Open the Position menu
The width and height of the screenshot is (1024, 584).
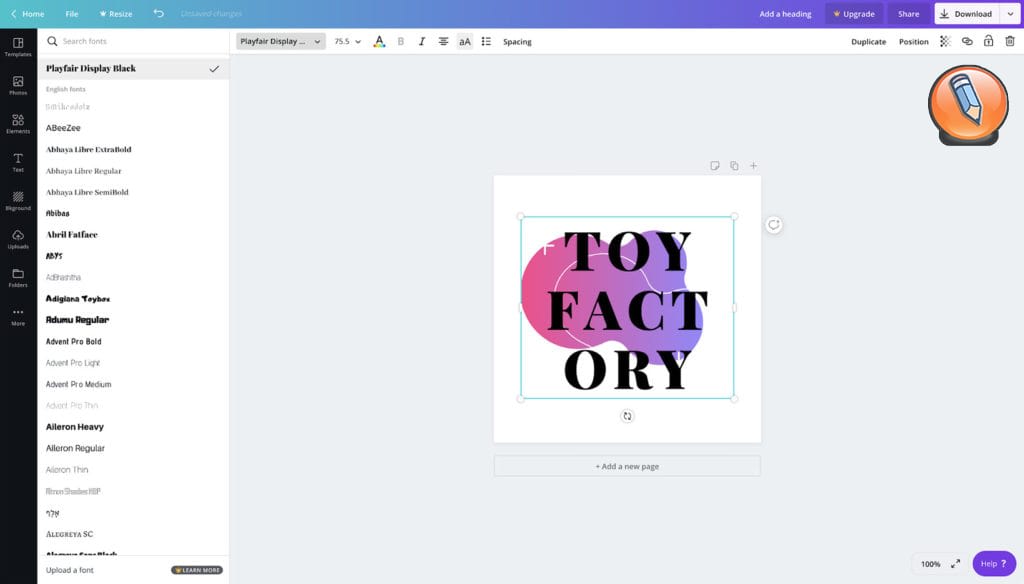913,41
